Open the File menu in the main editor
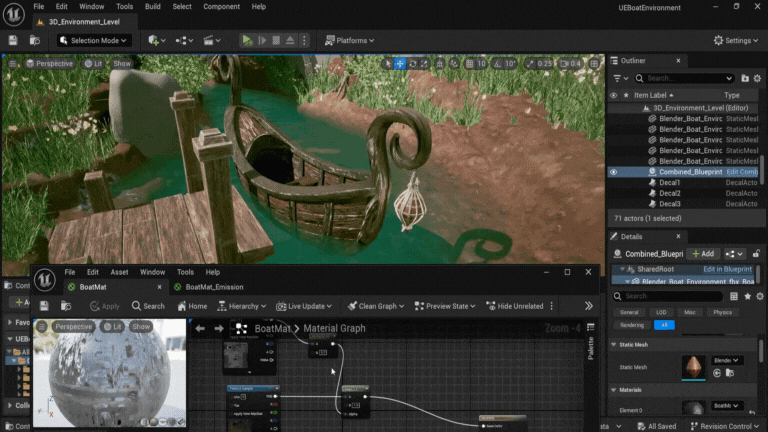The image size is (768, 432). (38, 6)
